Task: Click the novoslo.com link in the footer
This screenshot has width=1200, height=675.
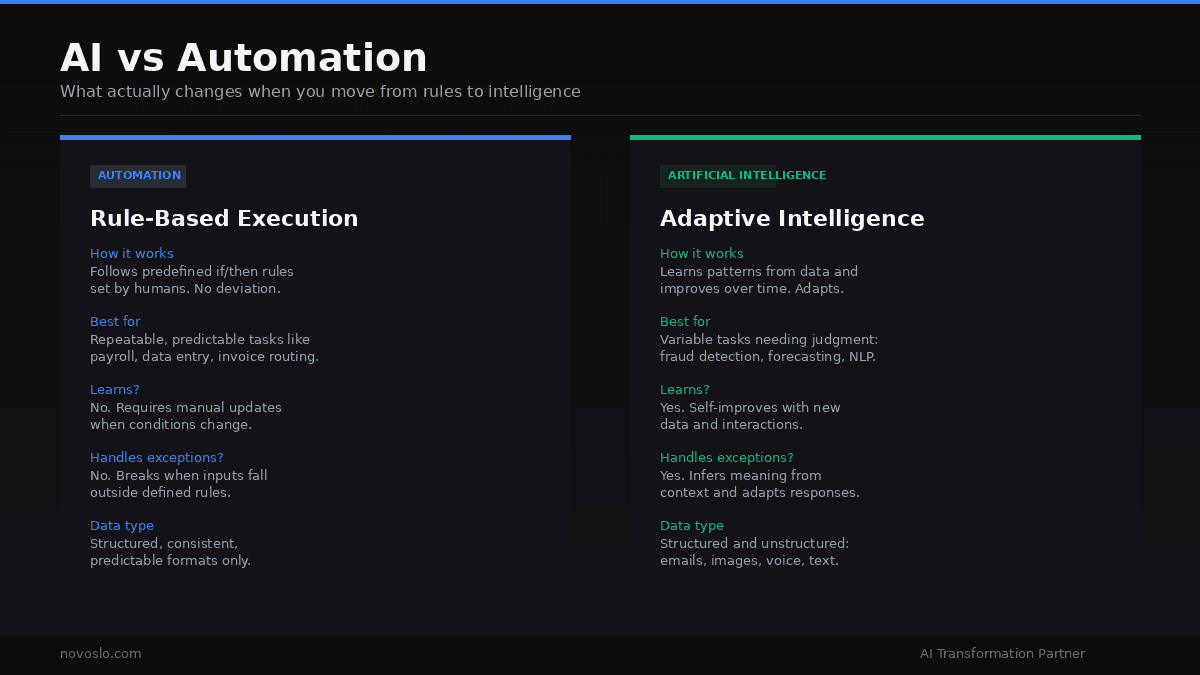Action: point(100,653)
